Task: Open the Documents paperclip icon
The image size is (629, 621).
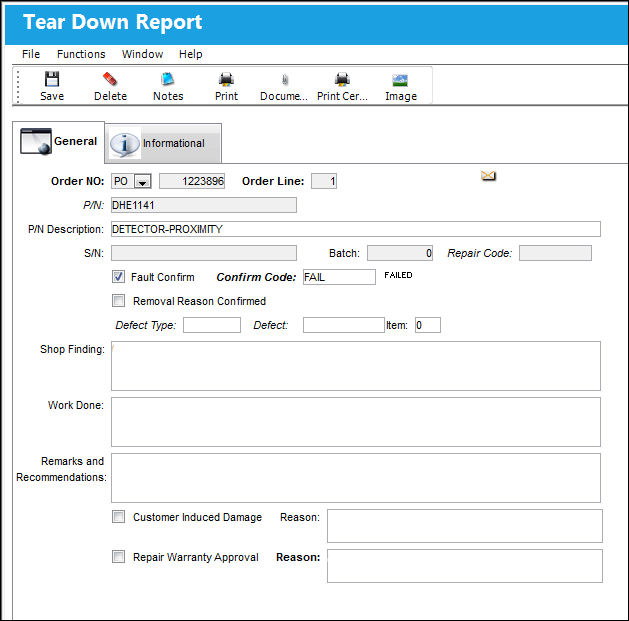Action: point(284,79)
